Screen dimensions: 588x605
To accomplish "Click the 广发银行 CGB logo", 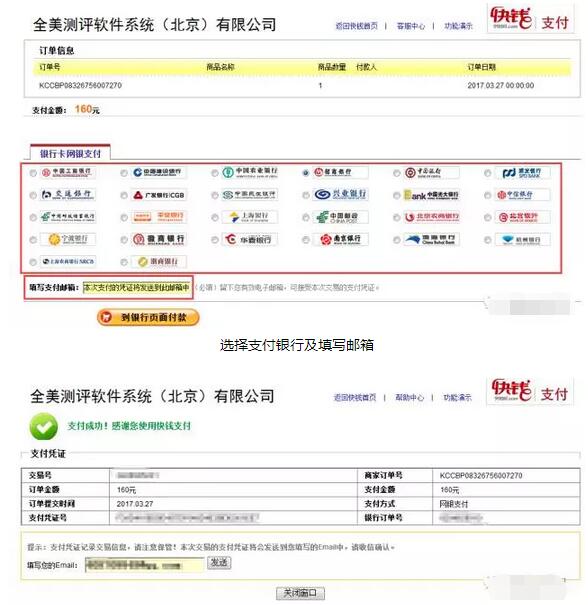I will [159, 195].
